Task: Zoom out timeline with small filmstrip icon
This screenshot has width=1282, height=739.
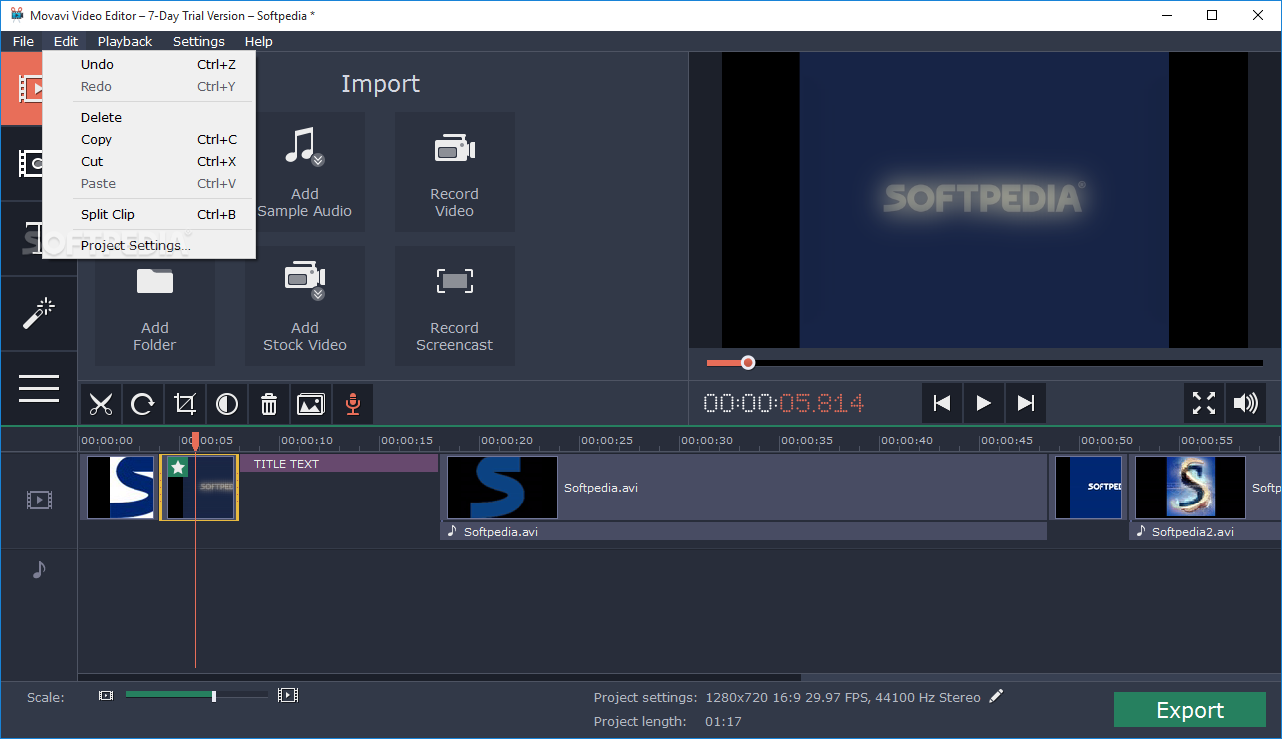Action: click(x=106, y=695)
